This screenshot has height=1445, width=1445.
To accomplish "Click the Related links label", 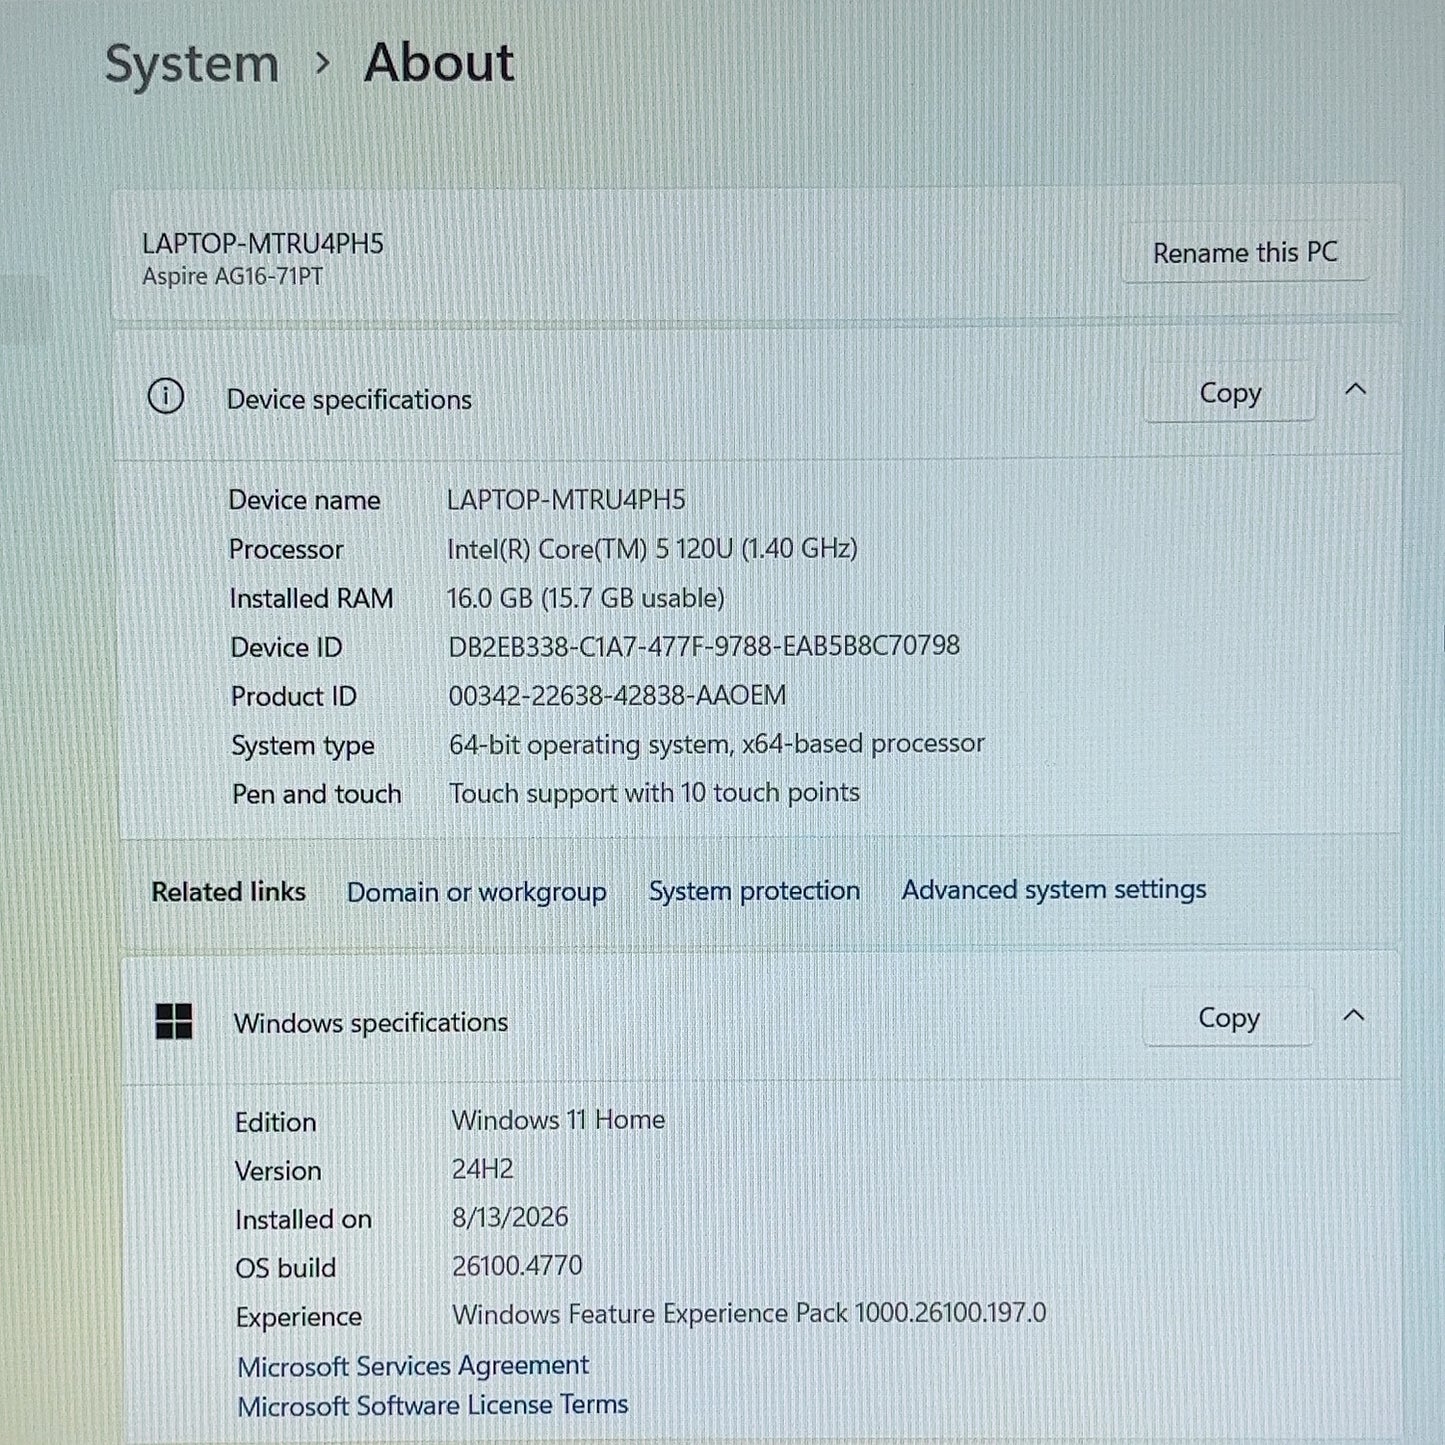I will pyautogui.click(x=228, y=892).
